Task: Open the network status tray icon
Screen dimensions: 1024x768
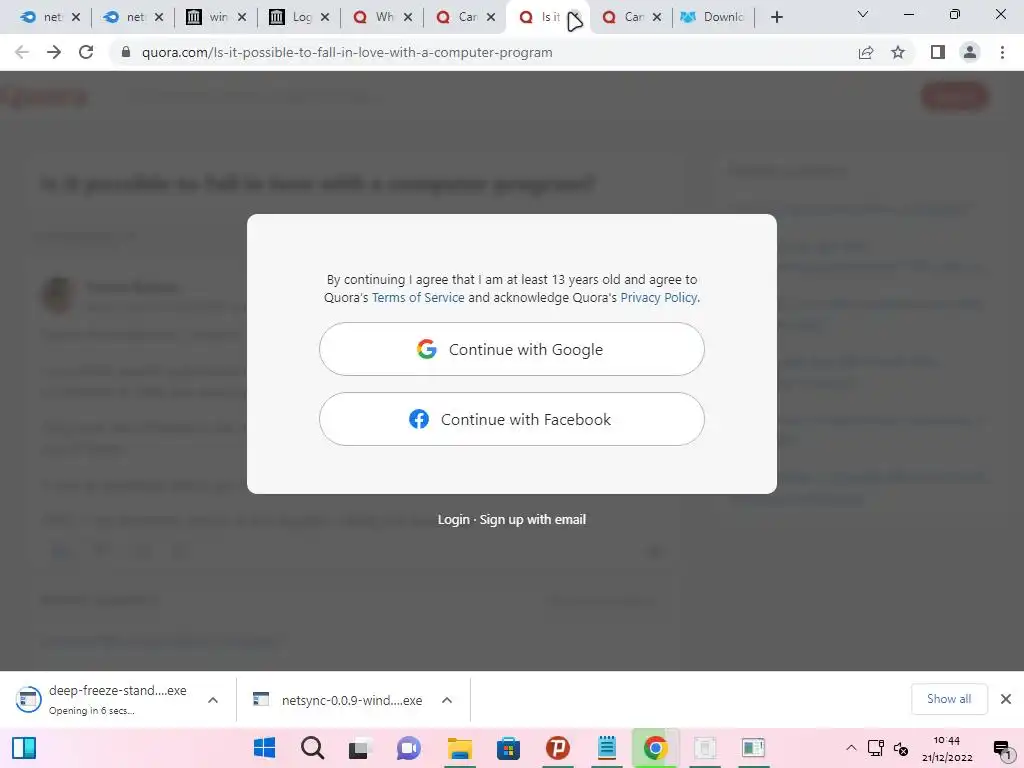Action: click(x=876, y=748)
